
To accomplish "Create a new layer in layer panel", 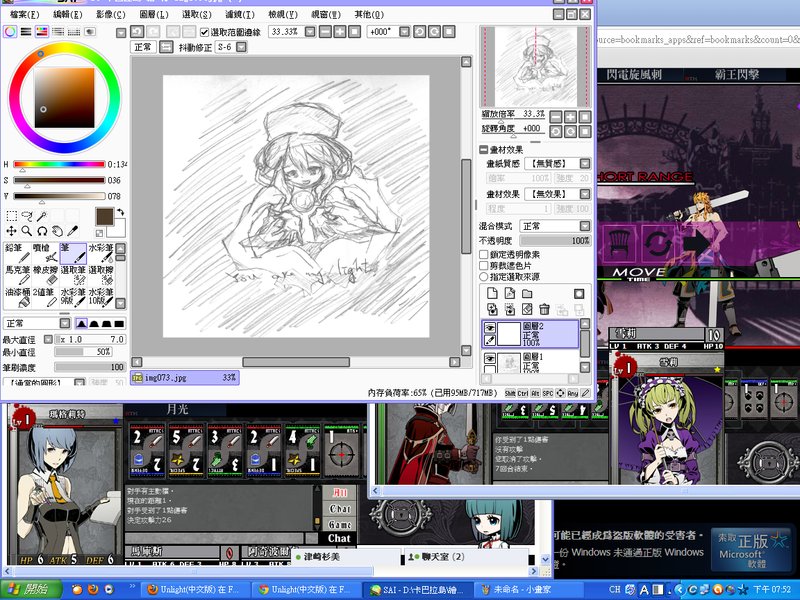I will (x=492, y=293).
